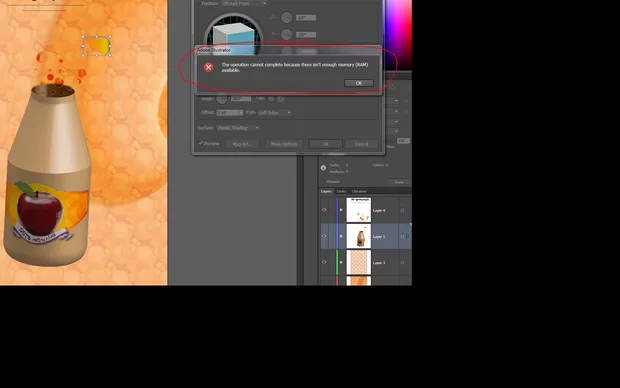The image size is (620, 388).
Task: Turn the cap on for solid appearance
Action: (x=271, y=99)
